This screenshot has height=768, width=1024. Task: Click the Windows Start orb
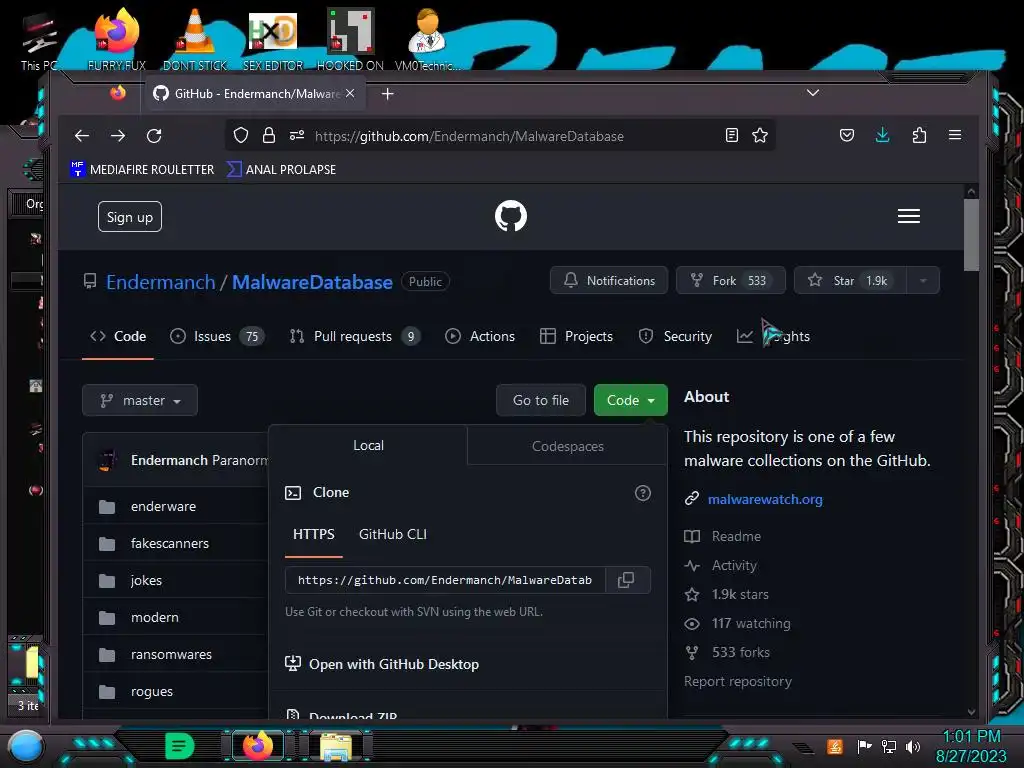tap(26, 746)
